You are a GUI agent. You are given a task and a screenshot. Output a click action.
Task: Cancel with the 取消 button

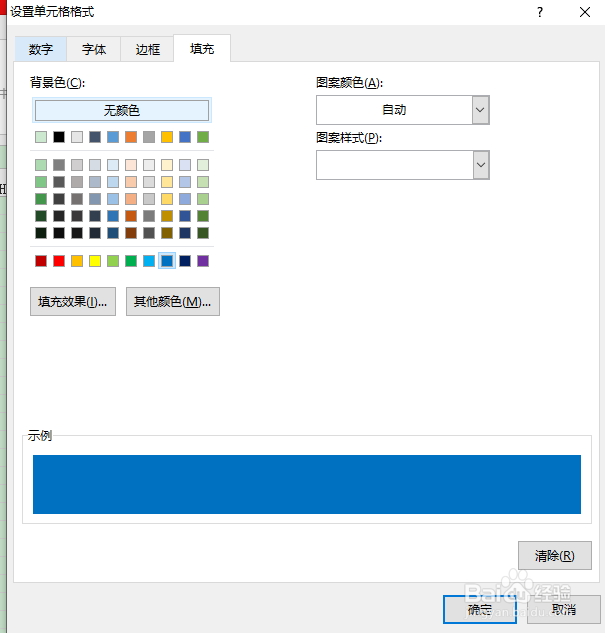pyautogui.click(x=563, y=609)
